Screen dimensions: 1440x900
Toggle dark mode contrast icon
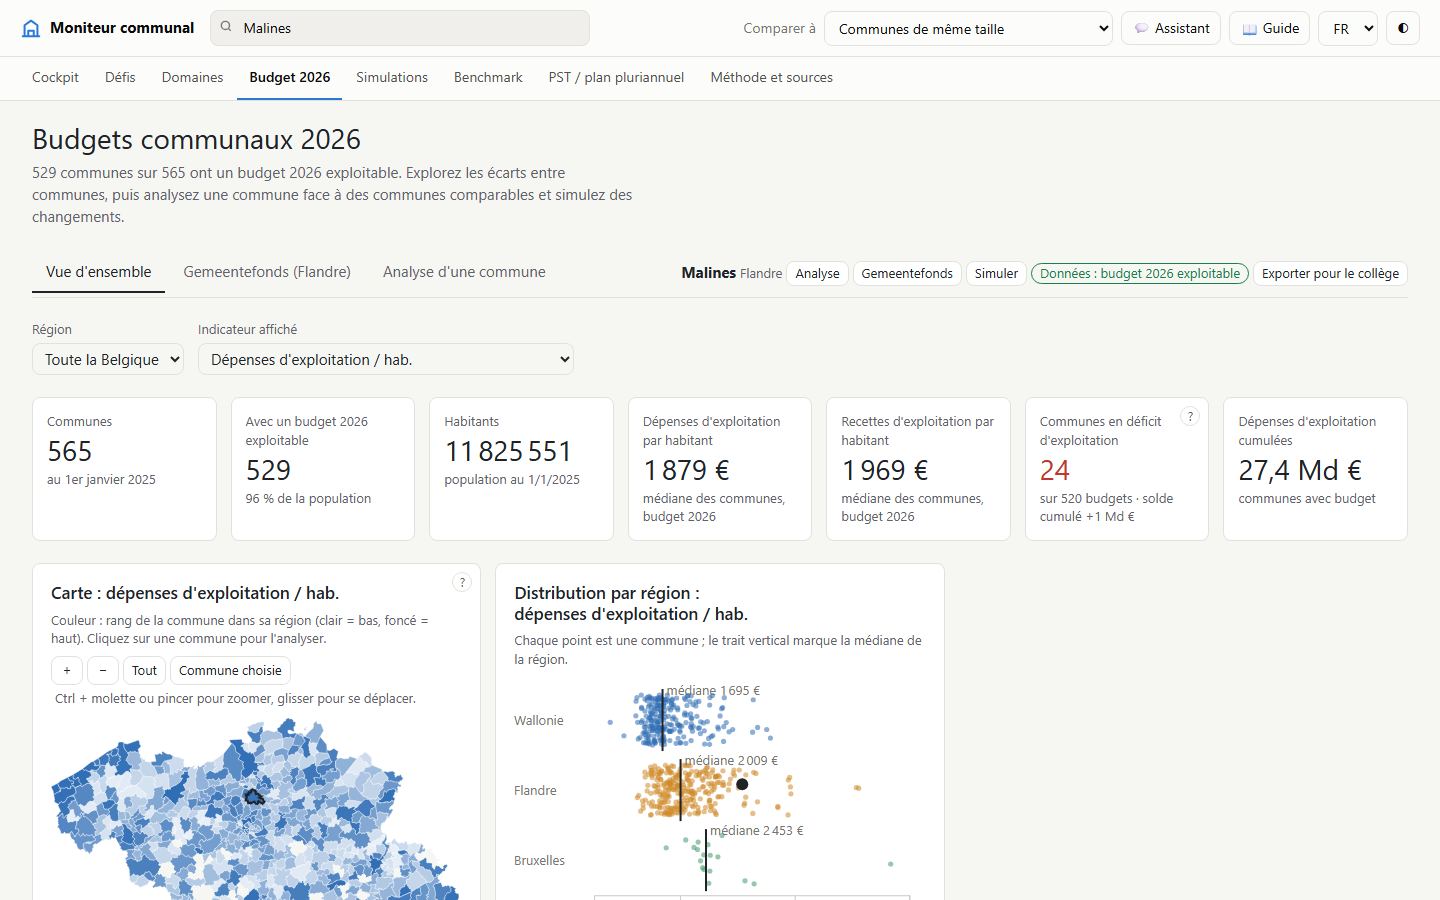click(x=1403, y=28)
